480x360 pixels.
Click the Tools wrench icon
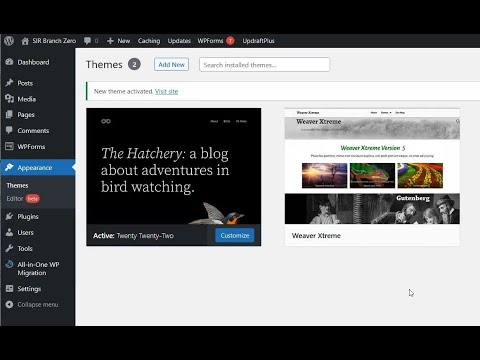pyautogui.click(x=9, y=248)
